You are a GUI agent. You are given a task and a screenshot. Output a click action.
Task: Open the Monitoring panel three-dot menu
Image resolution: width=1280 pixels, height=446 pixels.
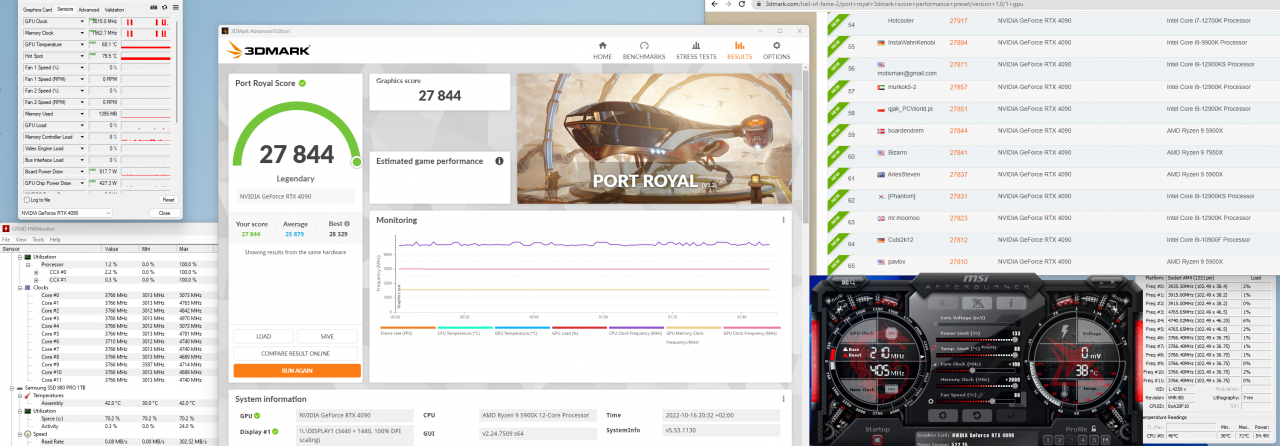pos(783,220)
